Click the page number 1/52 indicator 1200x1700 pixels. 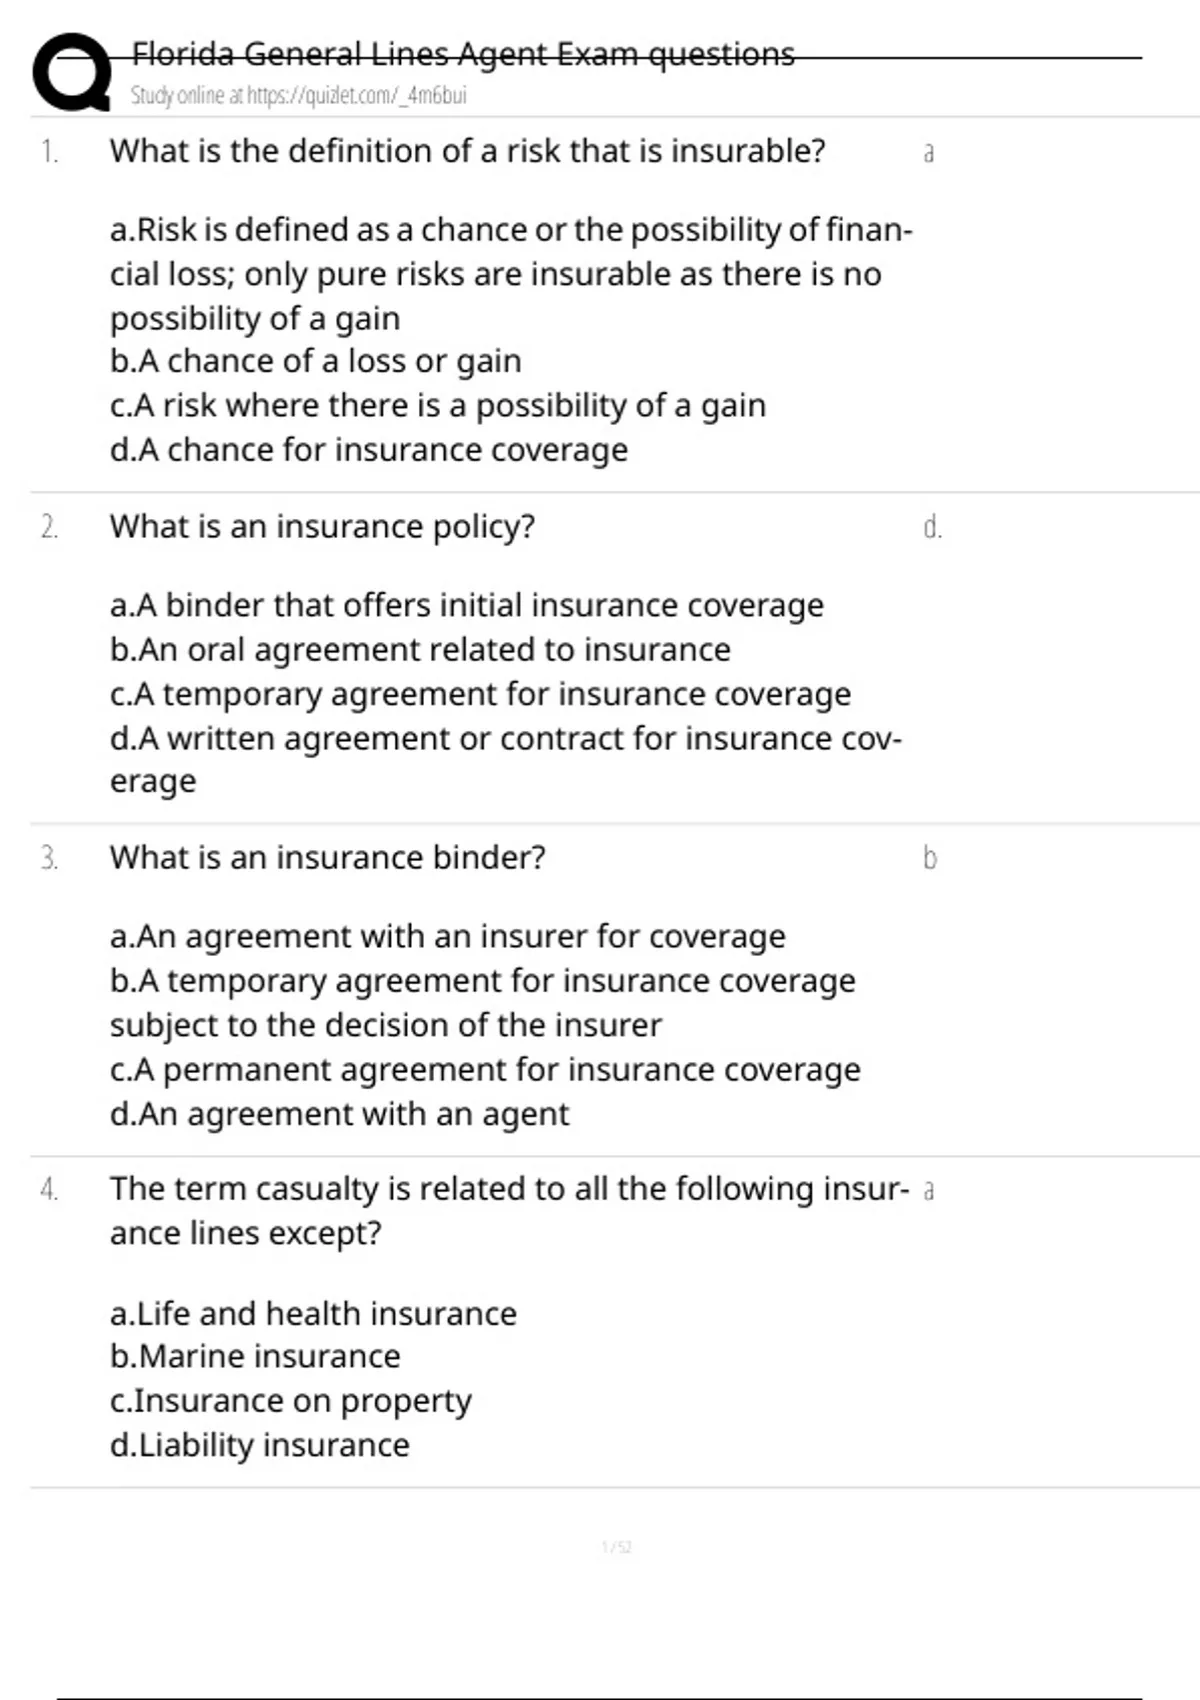(x=616, y=1548)
